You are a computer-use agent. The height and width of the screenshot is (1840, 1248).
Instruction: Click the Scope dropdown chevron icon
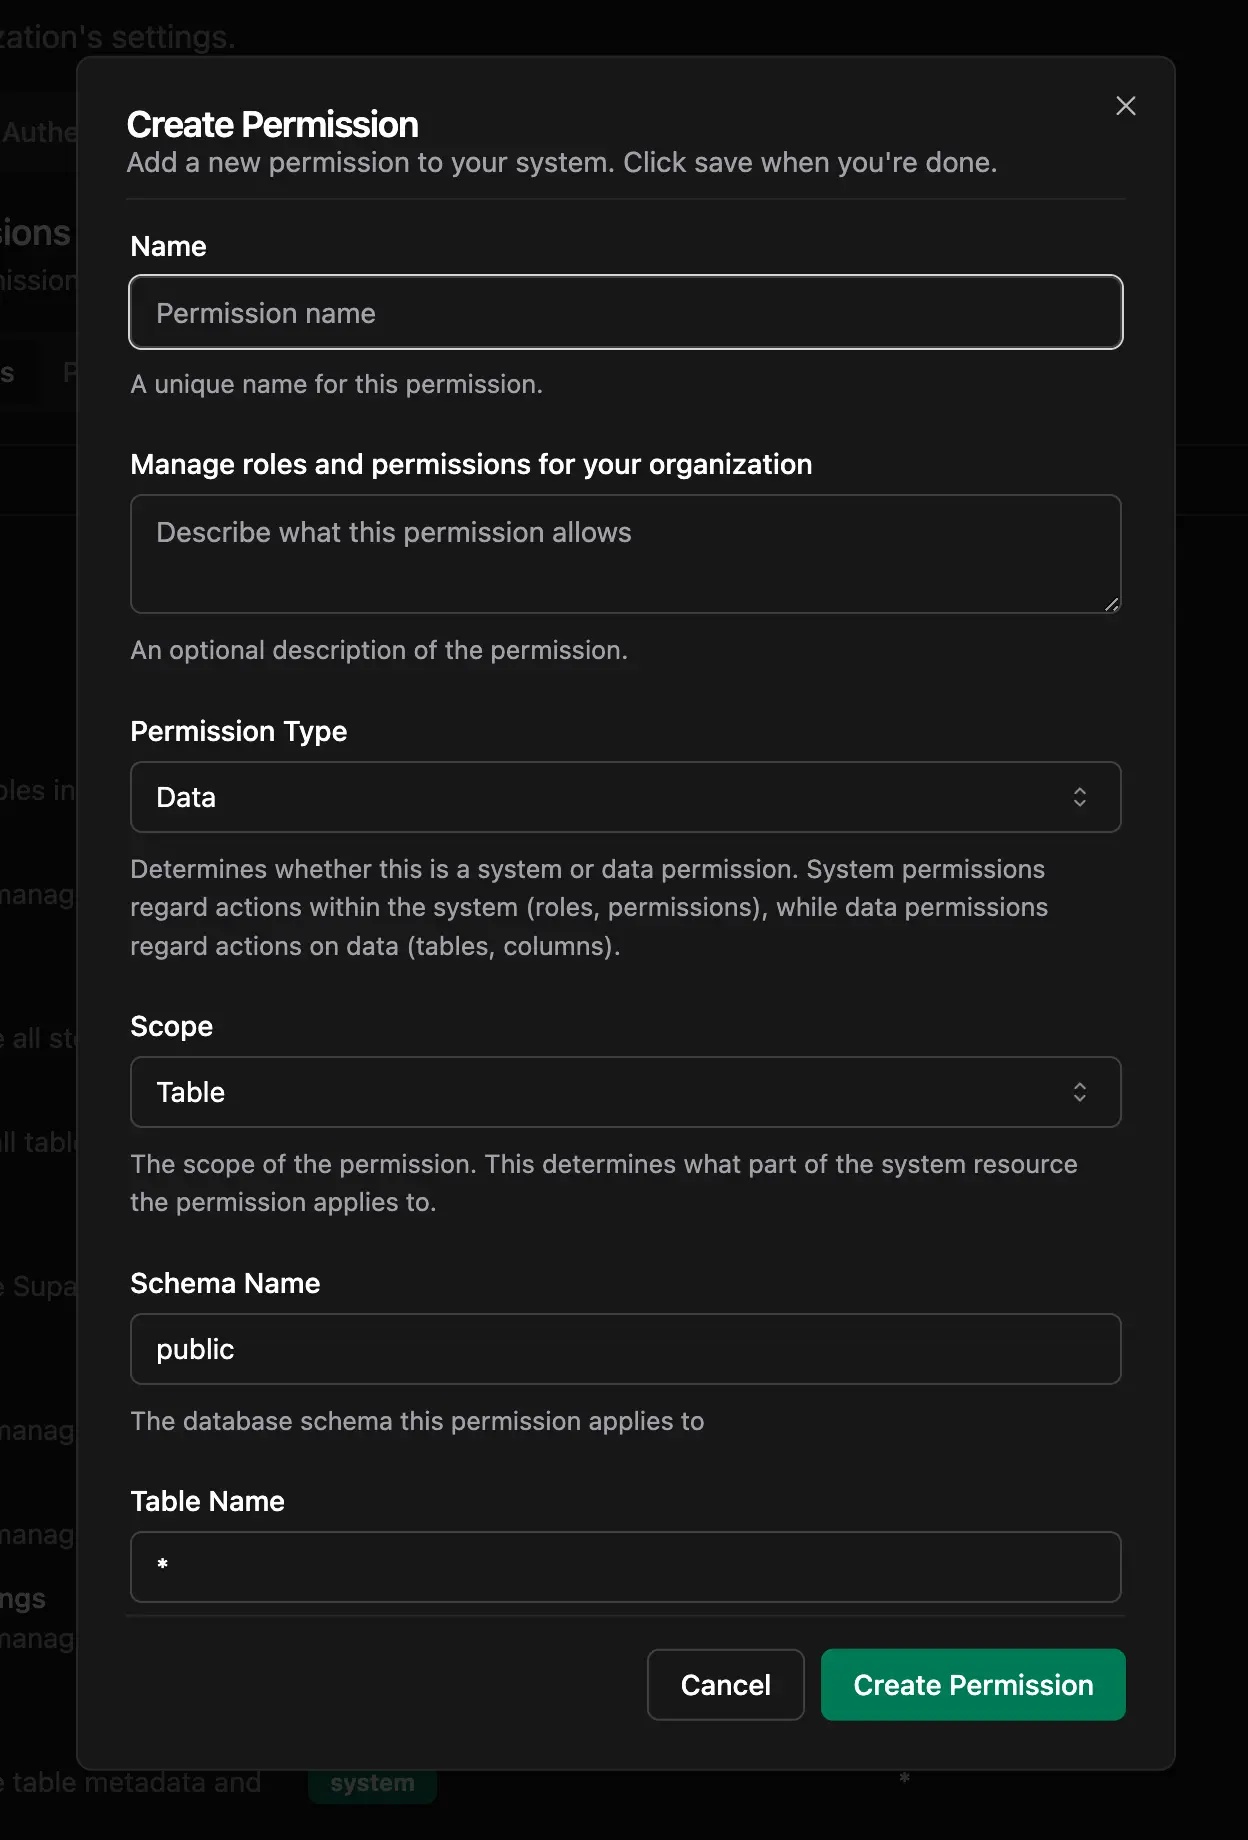1081,1092
